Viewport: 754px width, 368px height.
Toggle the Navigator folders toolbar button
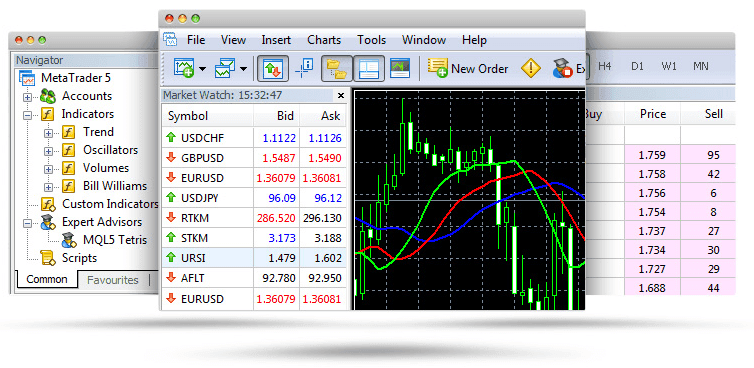(337, 68)
